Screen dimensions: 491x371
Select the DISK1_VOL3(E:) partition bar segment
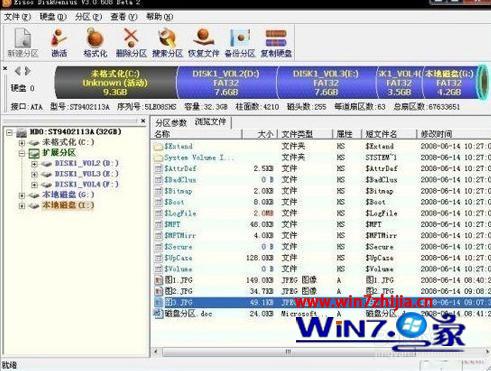pyautogui.click(x=326, y=82)
